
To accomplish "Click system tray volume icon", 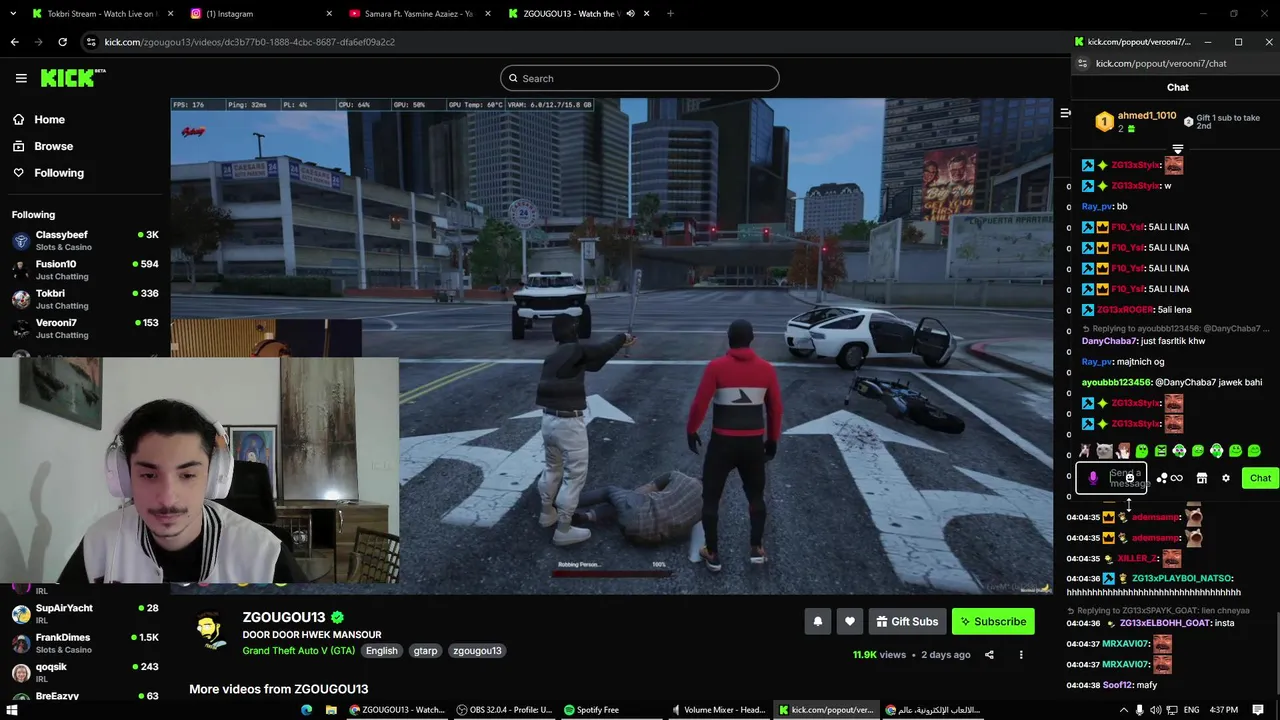I will click(x=1155, y=710).
